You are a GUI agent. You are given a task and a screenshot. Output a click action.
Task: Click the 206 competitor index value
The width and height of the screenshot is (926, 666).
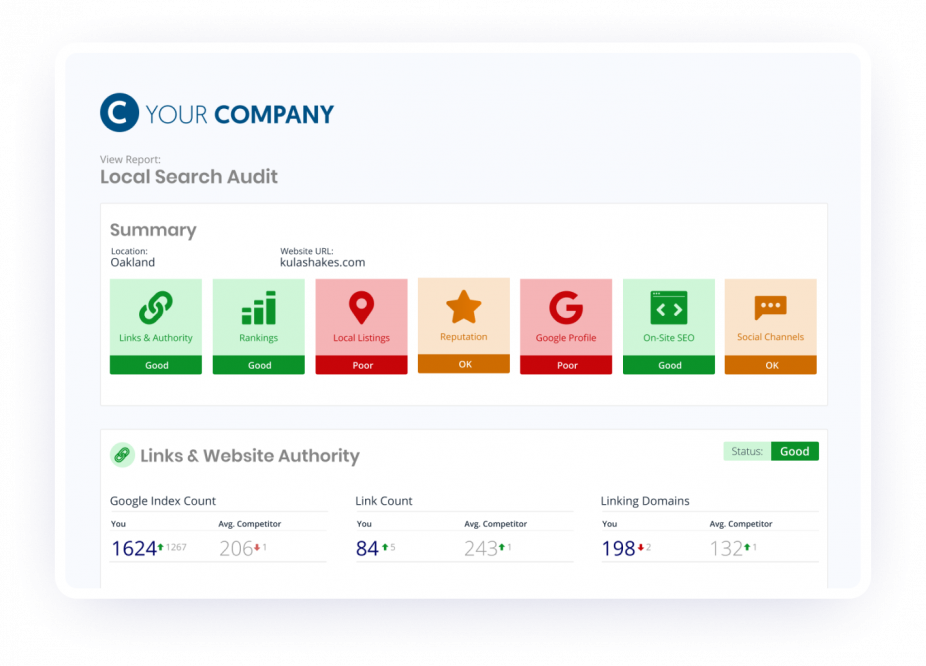236,549
